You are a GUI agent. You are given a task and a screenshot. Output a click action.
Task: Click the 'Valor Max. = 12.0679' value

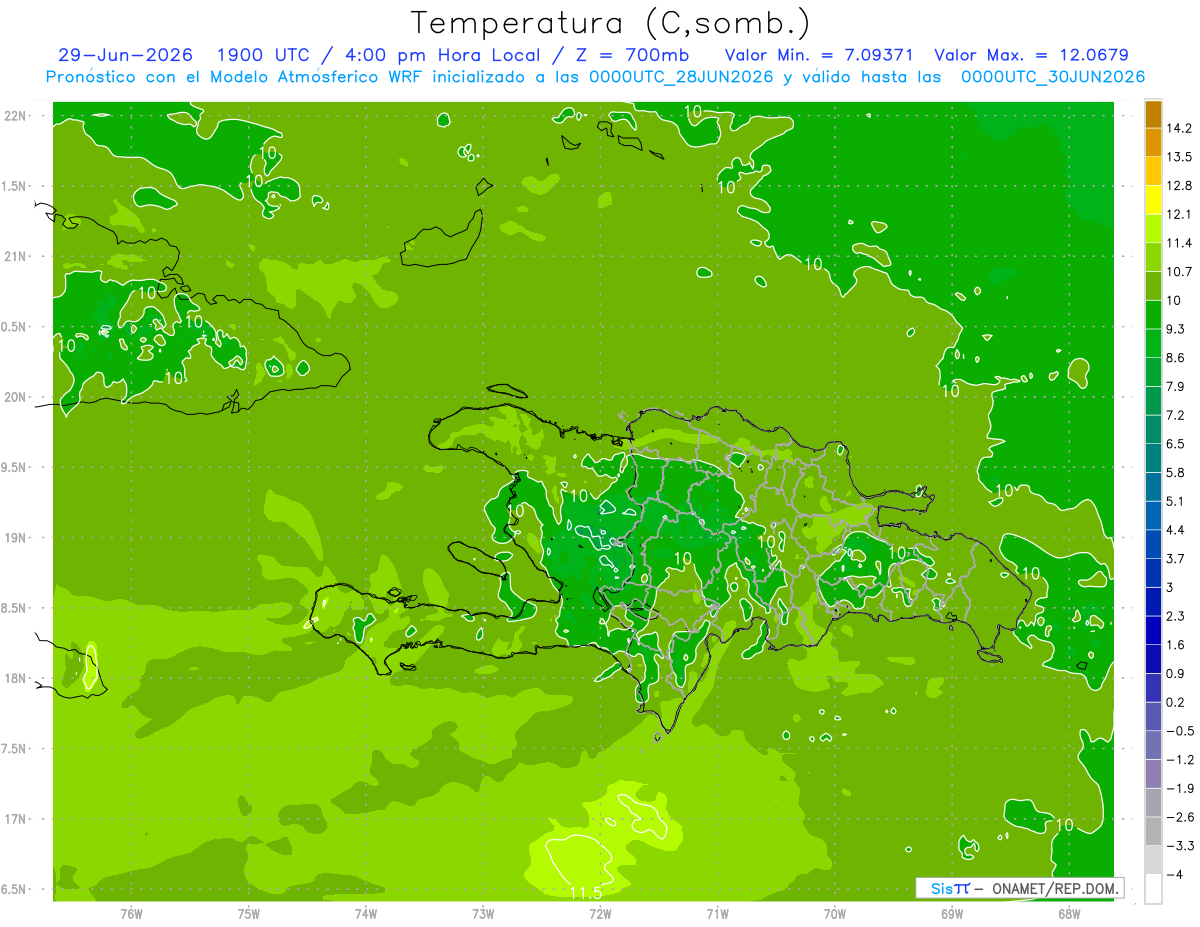[1031, 55]
